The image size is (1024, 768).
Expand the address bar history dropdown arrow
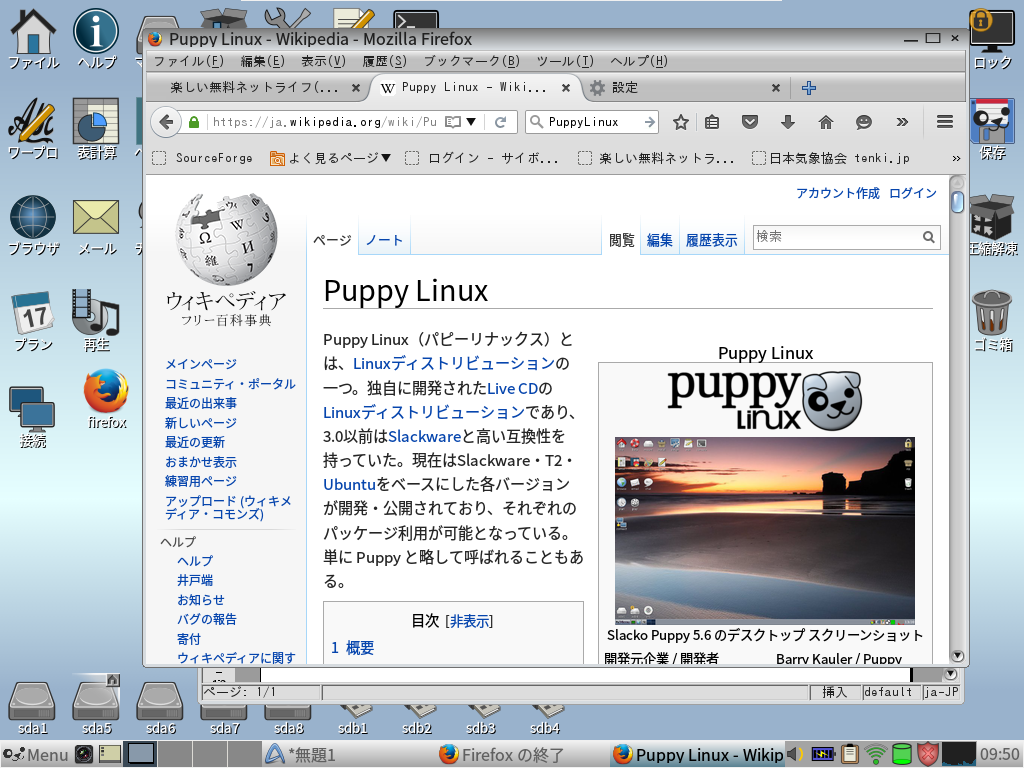[472, 122]
